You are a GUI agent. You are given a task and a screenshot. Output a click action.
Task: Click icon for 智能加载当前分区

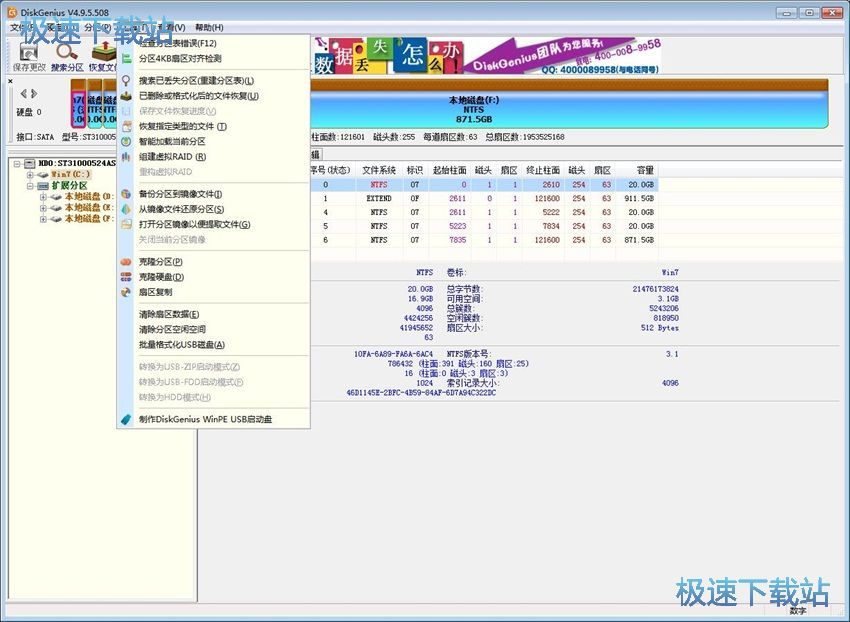click(126, 142)
